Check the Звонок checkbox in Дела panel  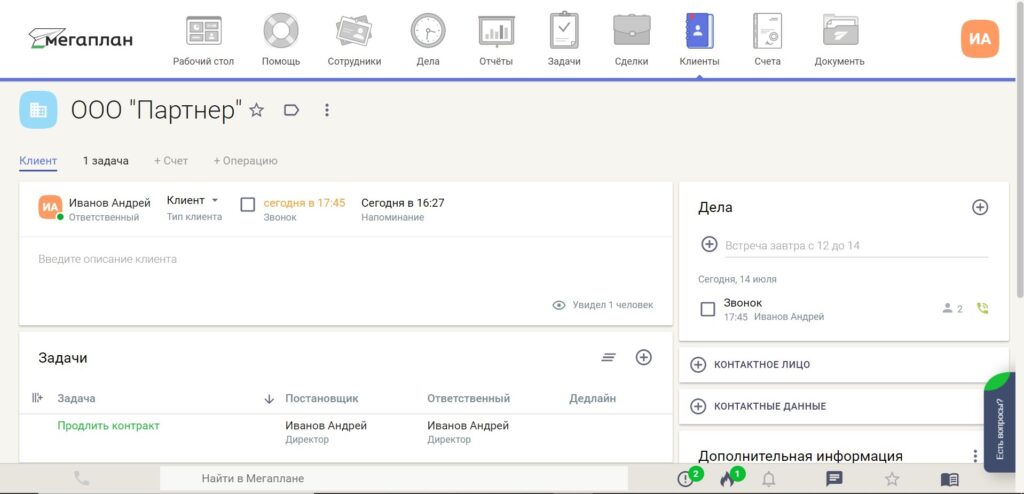(708, 309)
